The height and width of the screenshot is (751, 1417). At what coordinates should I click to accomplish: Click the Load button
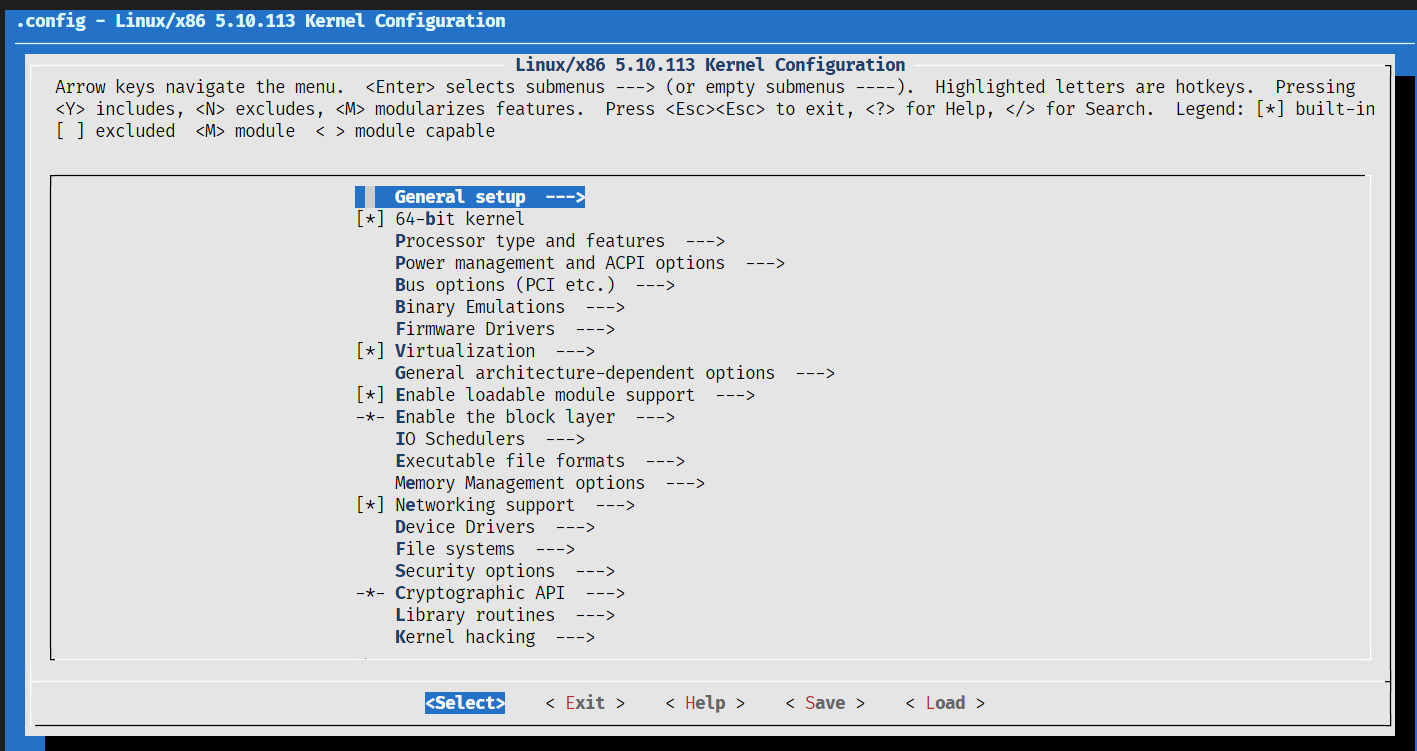coord(945,703)
